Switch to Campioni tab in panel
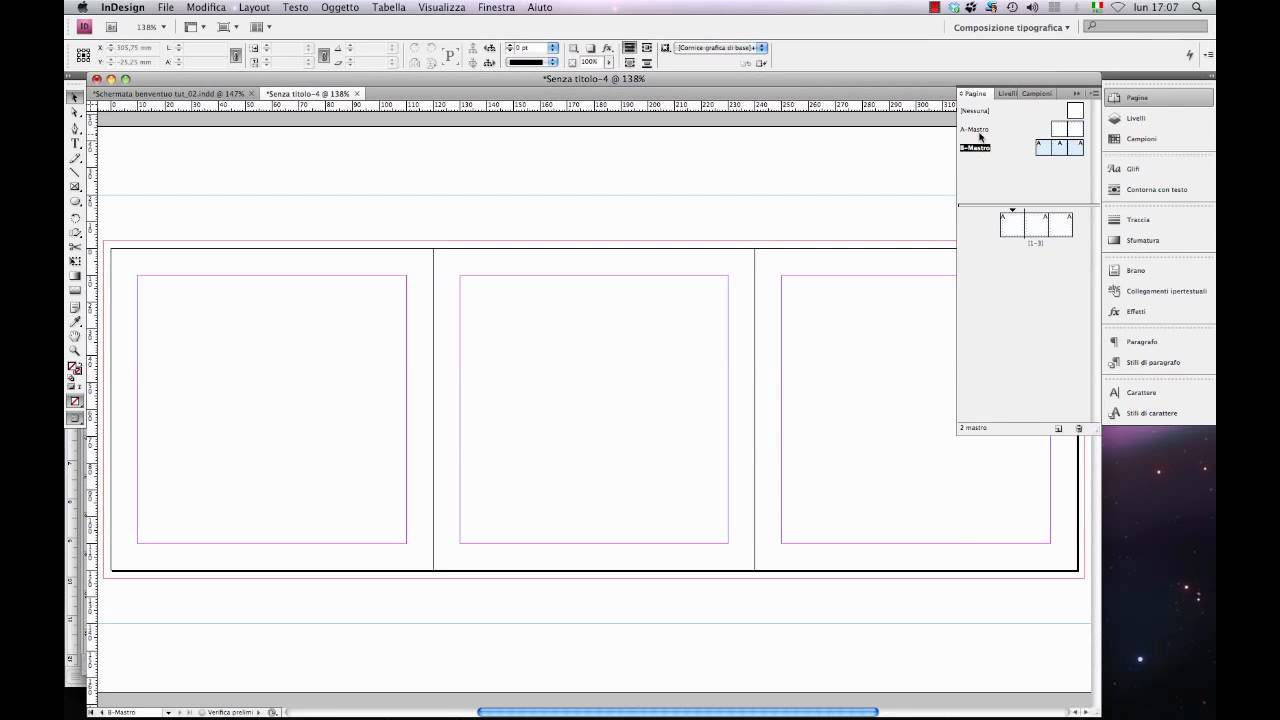This screenshot has width=1280, height=720. 1037,93
